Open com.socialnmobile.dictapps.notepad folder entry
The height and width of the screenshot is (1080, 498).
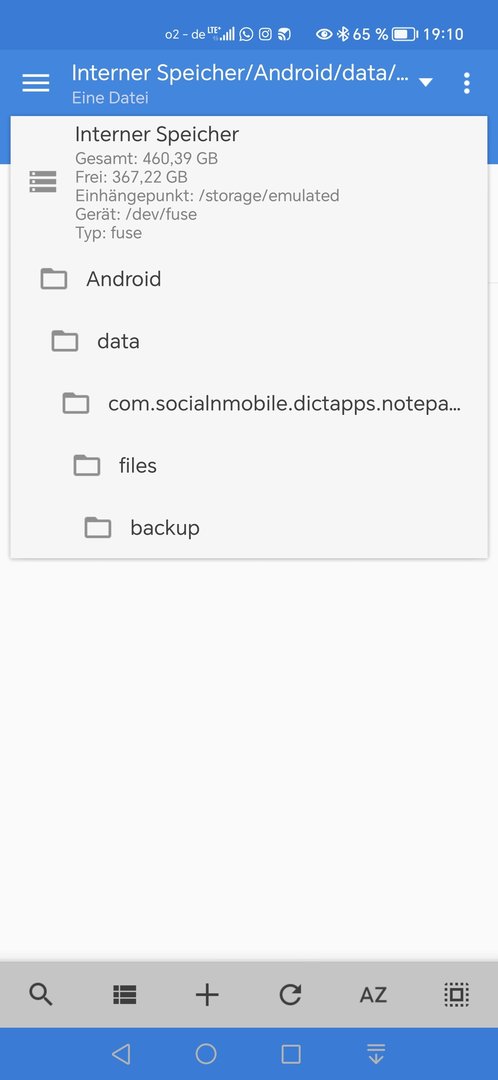pos(246,404)
